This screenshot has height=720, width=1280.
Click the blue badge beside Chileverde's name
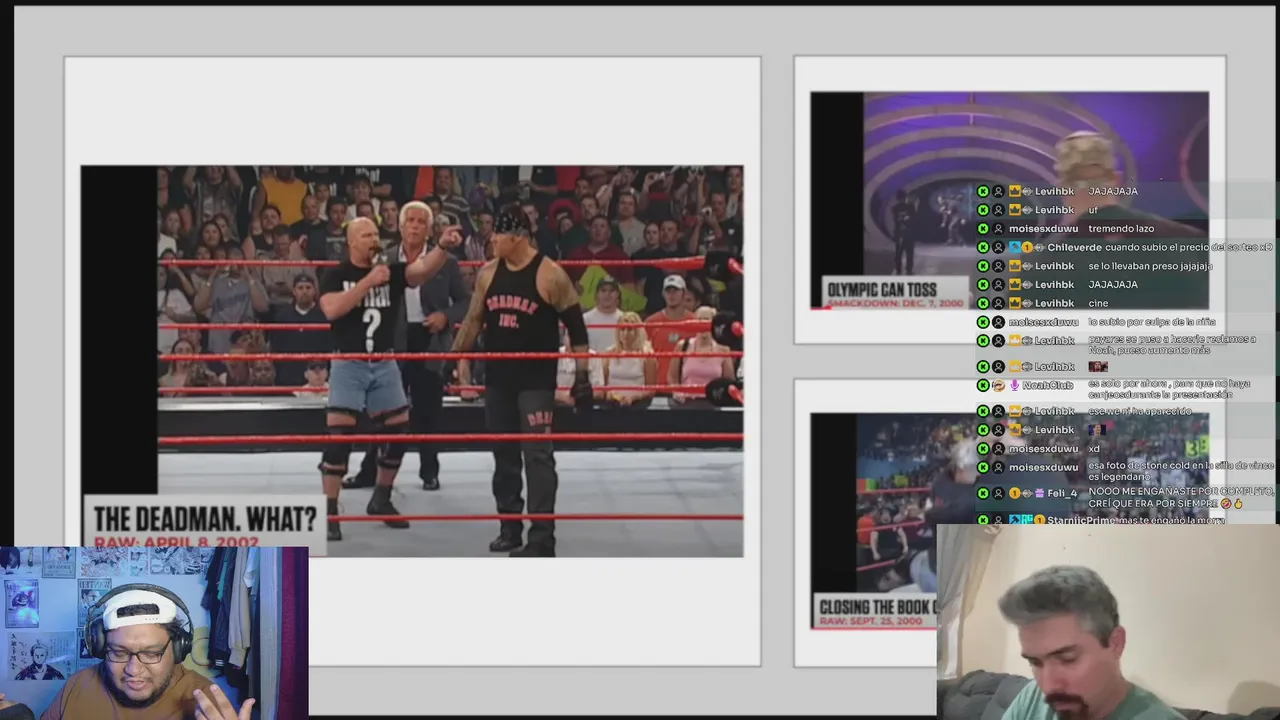tap(1014, 247)
